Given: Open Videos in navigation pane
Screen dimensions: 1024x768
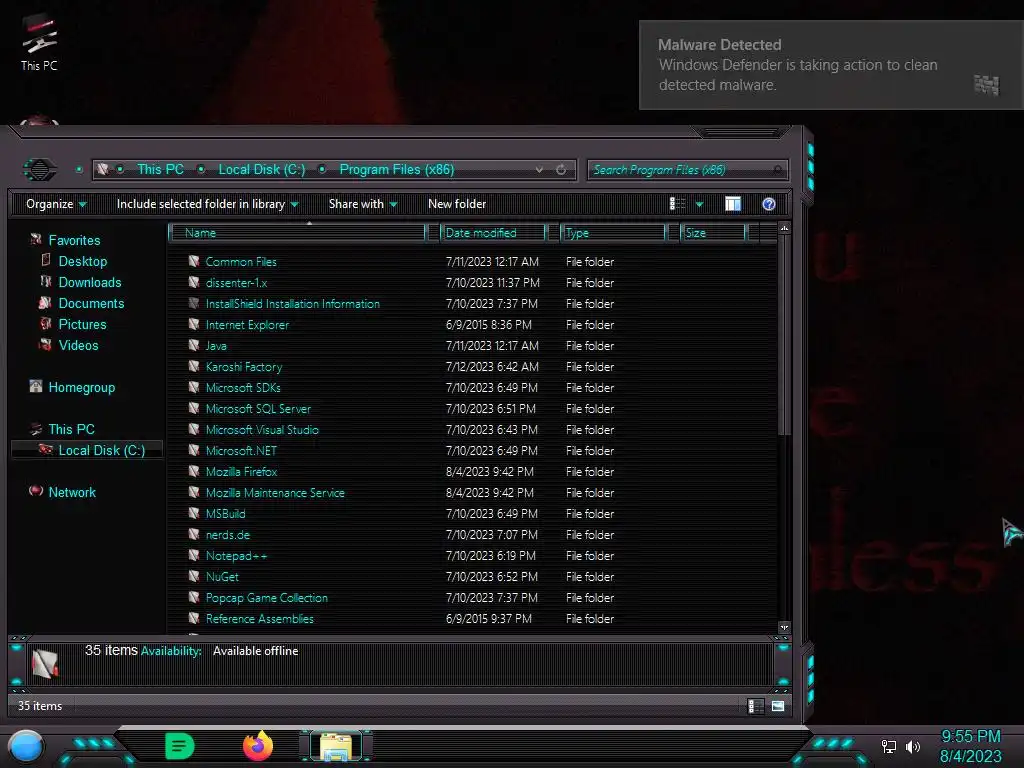Looking at the screenshot, I should point(78,345).
